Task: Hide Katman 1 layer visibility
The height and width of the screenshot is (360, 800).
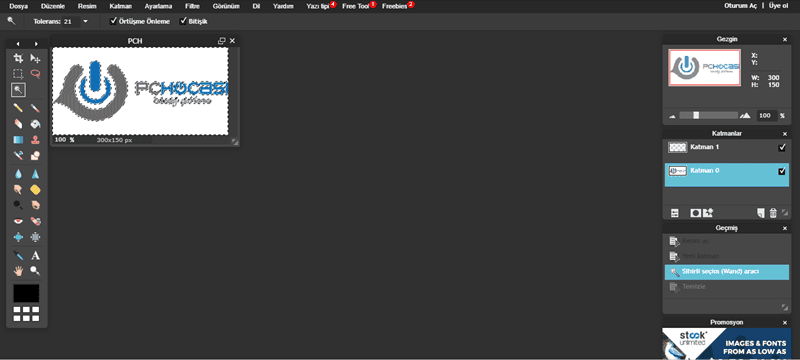Action: 782,148
